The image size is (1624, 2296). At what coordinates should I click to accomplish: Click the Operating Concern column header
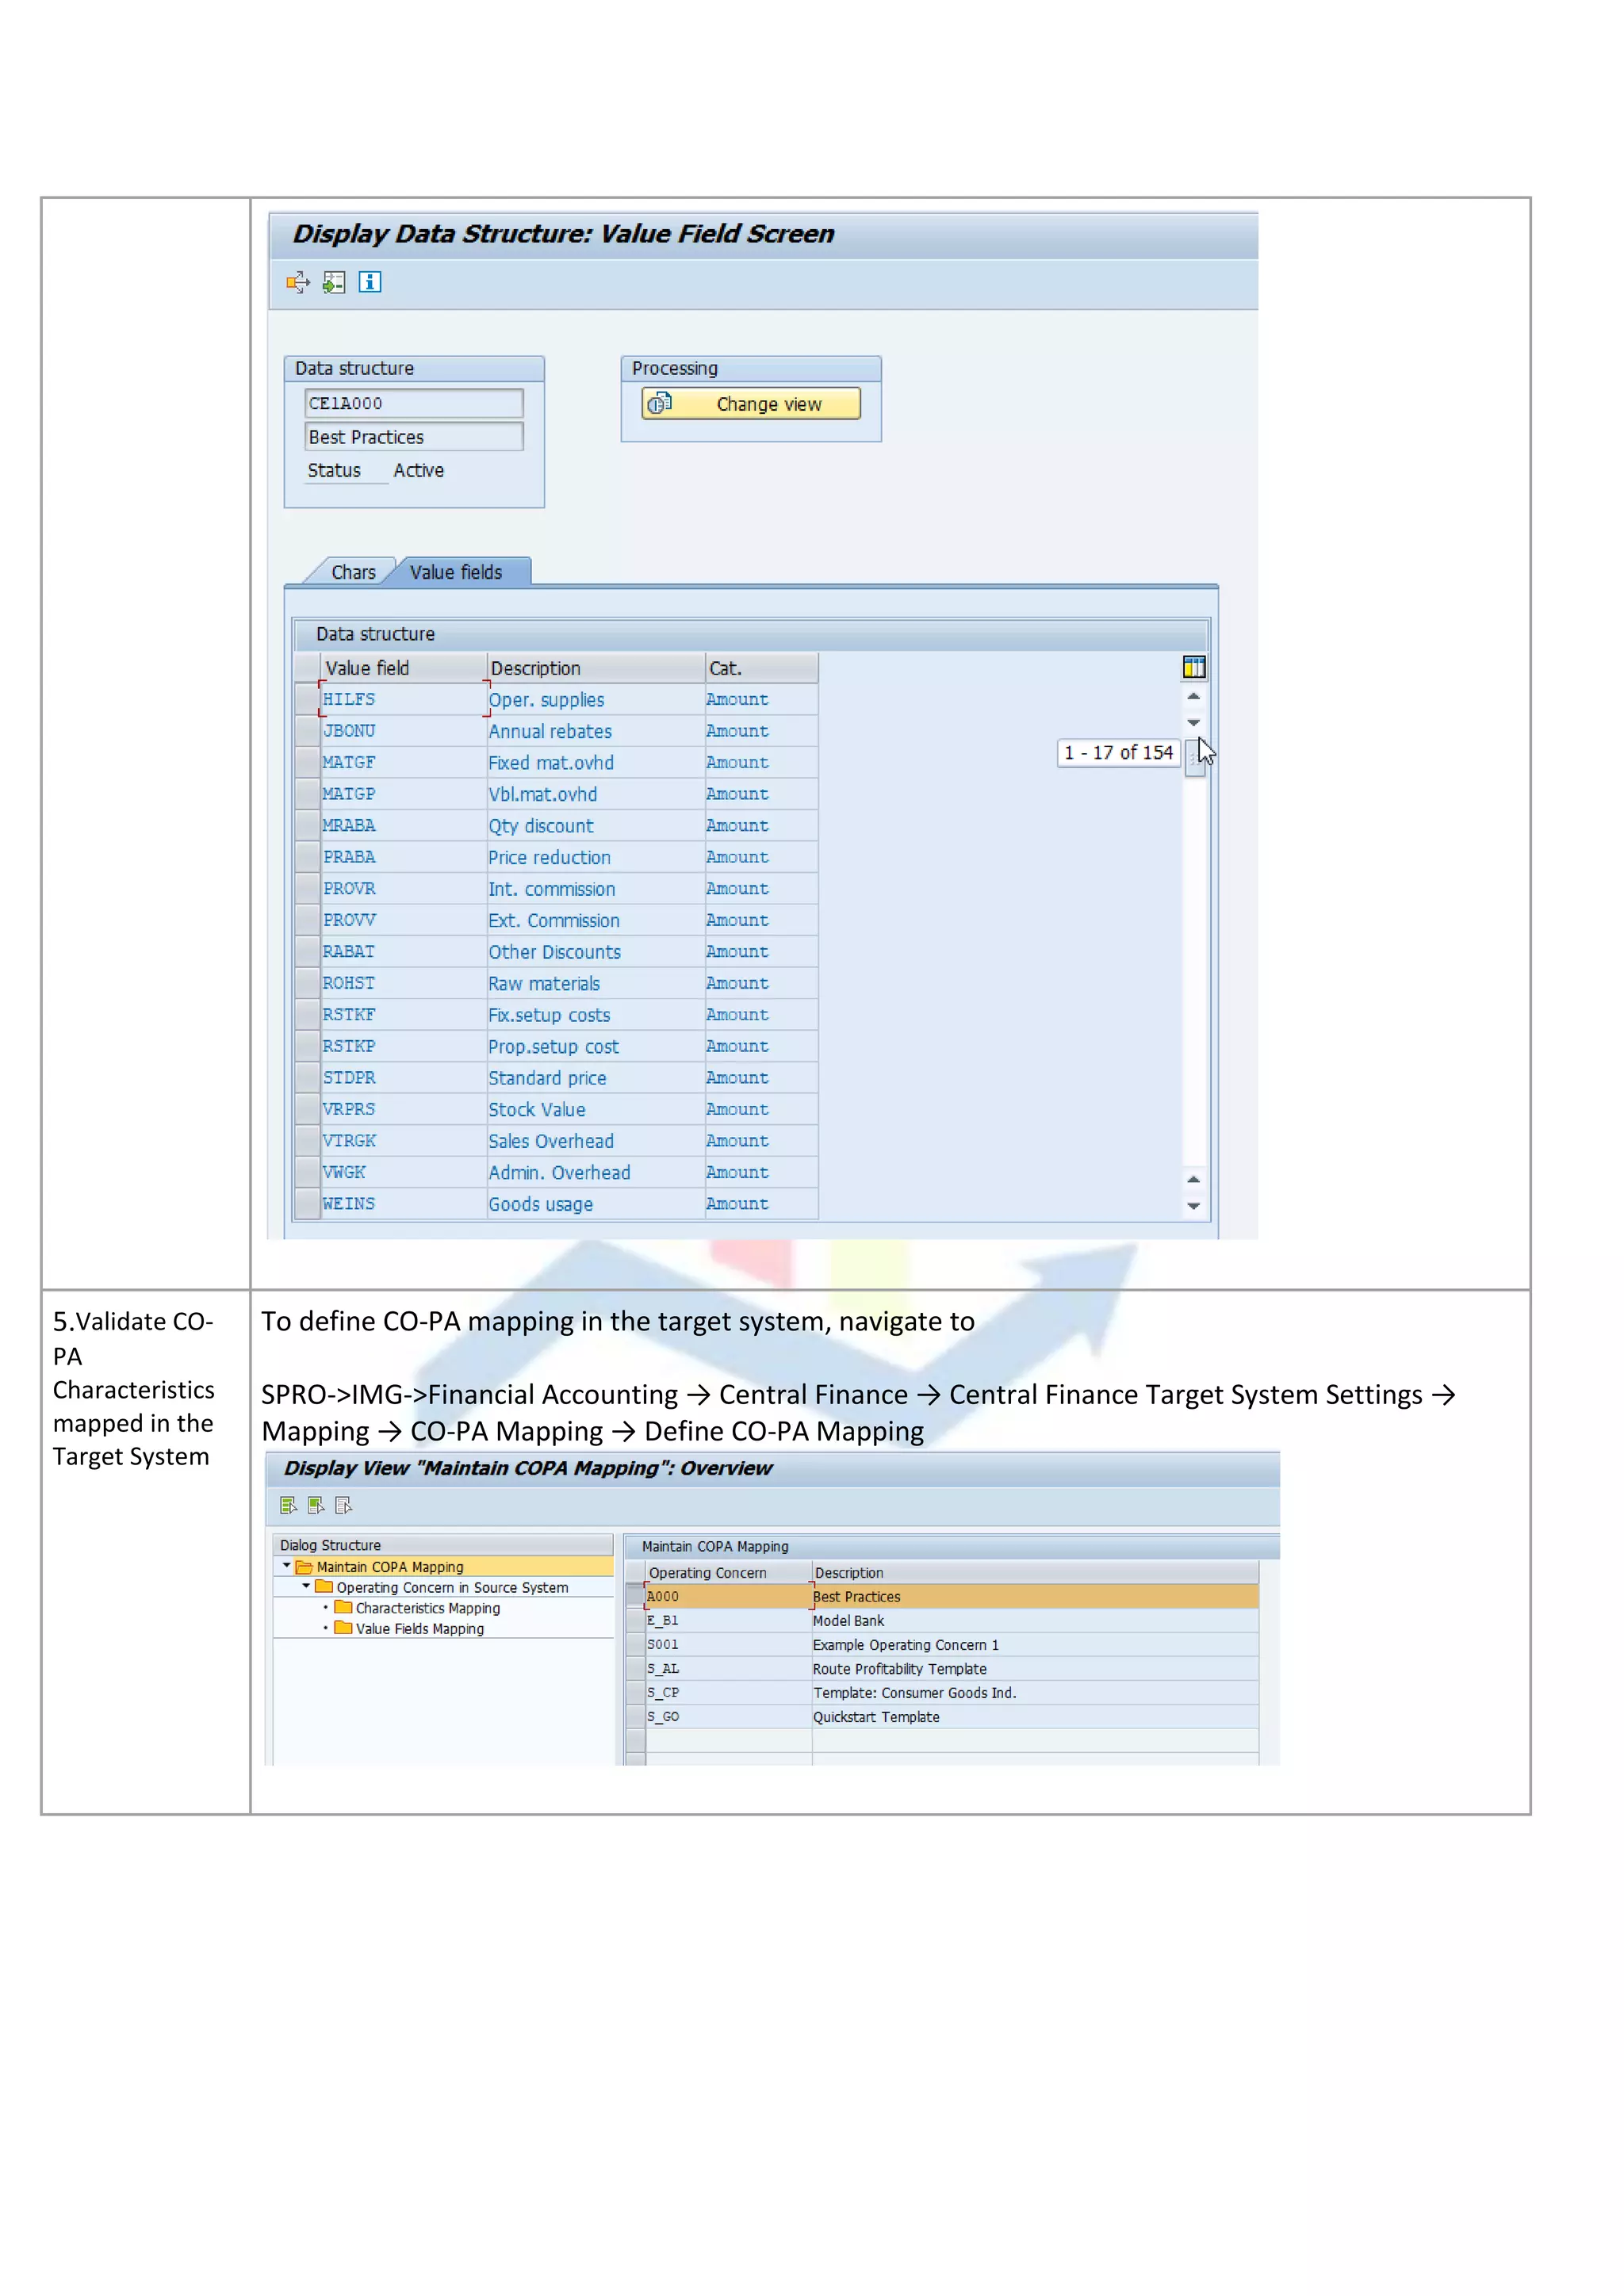point(728,1574)
